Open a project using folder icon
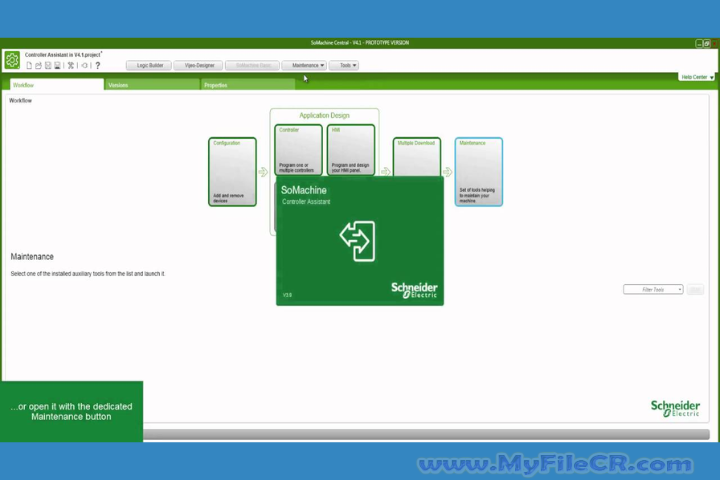The image size is (720, 480). (x=39, y=66)
